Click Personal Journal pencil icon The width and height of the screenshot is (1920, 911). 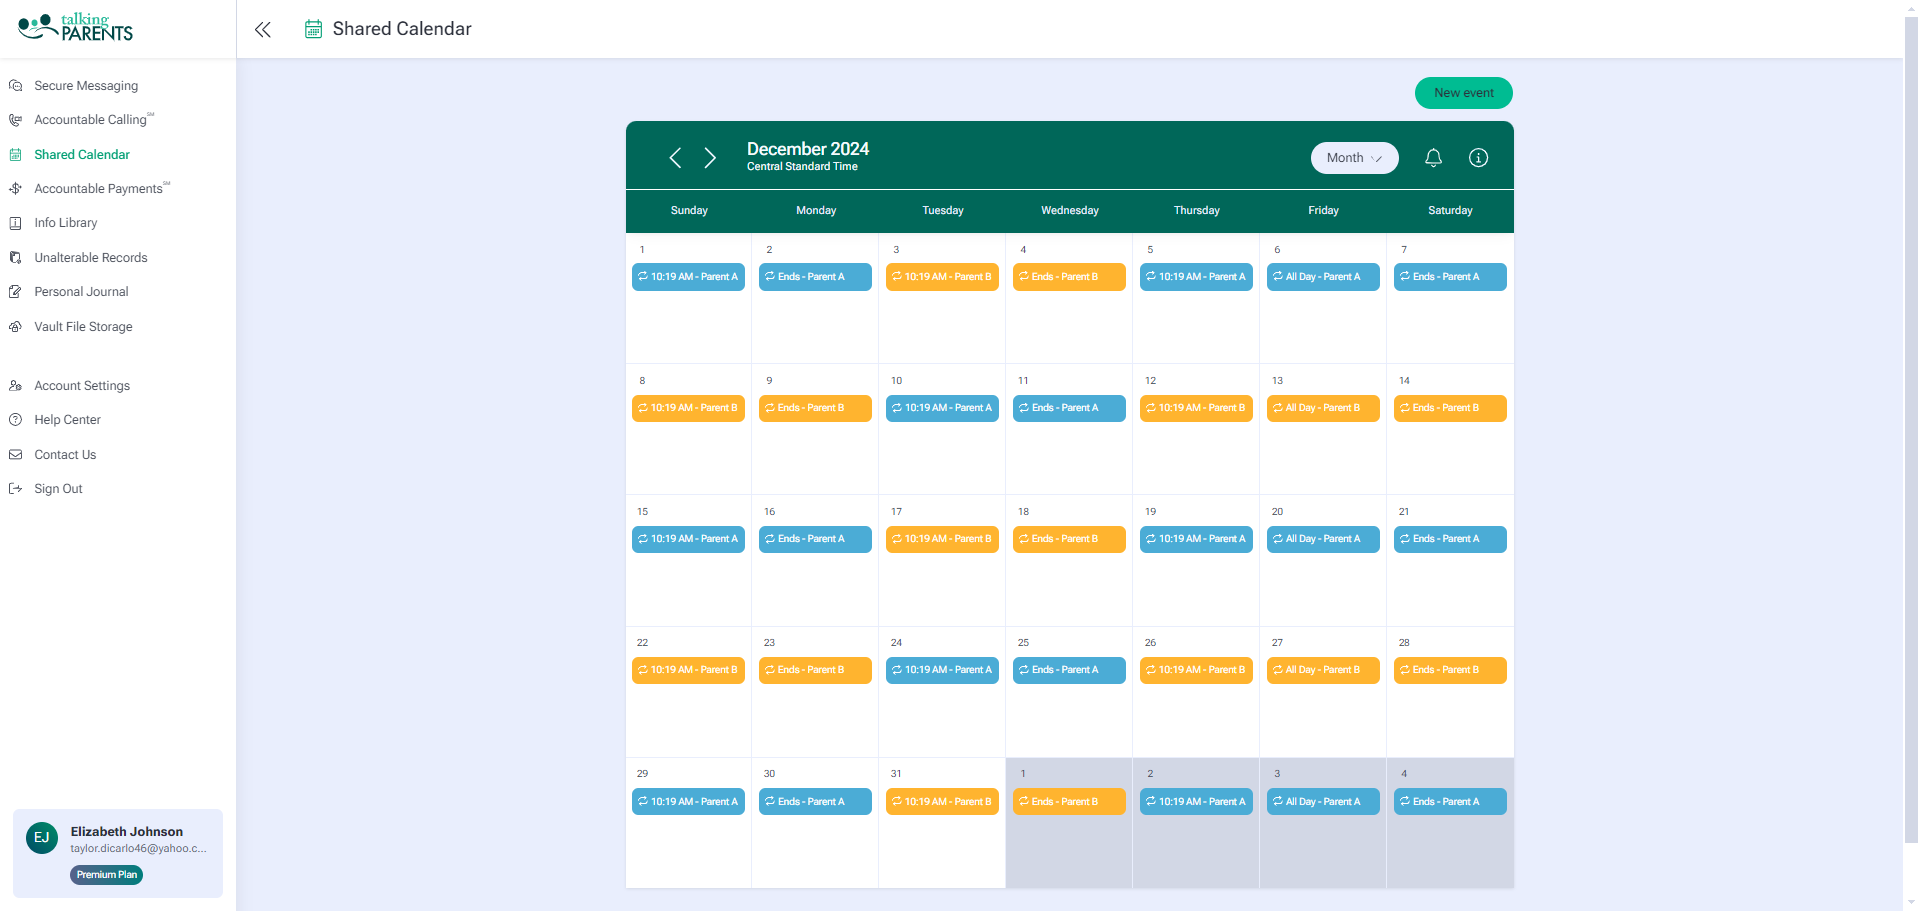pos(16,292)
